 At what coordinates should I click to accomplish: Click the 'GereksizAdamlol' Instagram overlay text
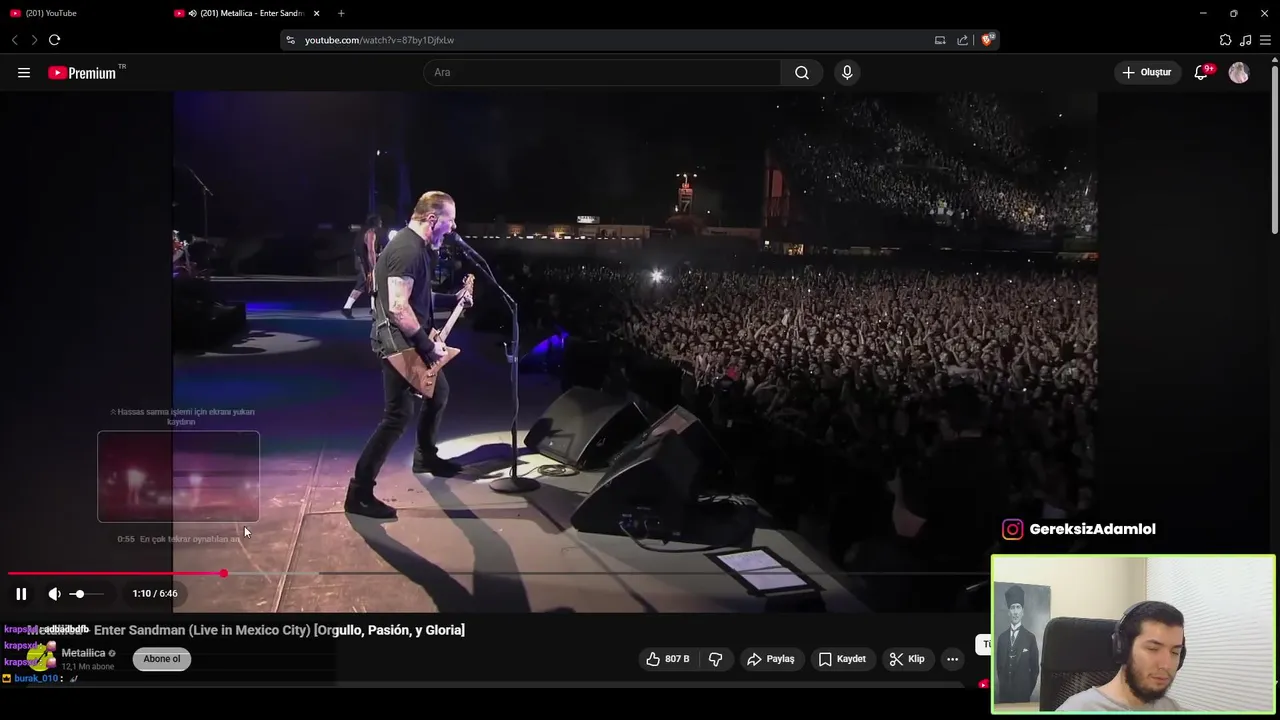coord(1092,529)
